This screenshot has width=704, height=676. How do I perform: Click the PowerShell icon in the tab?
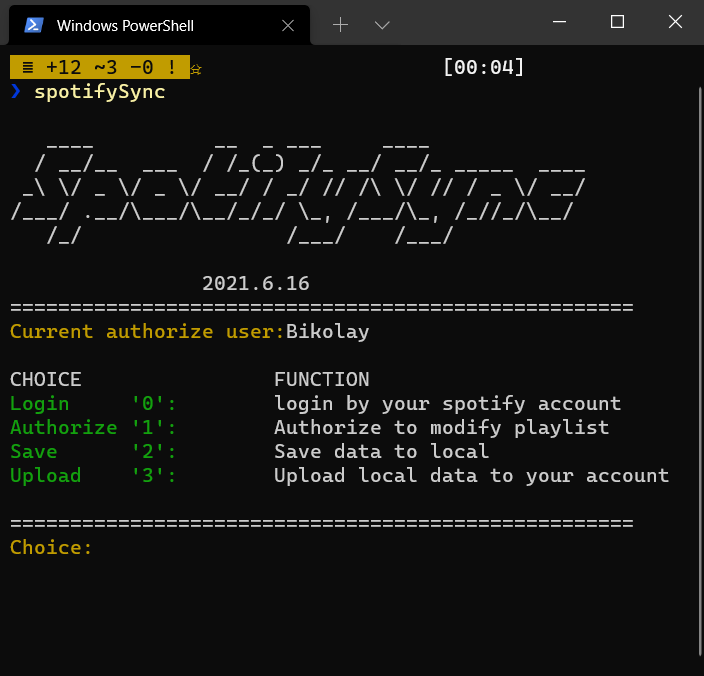tap(34, 25)
